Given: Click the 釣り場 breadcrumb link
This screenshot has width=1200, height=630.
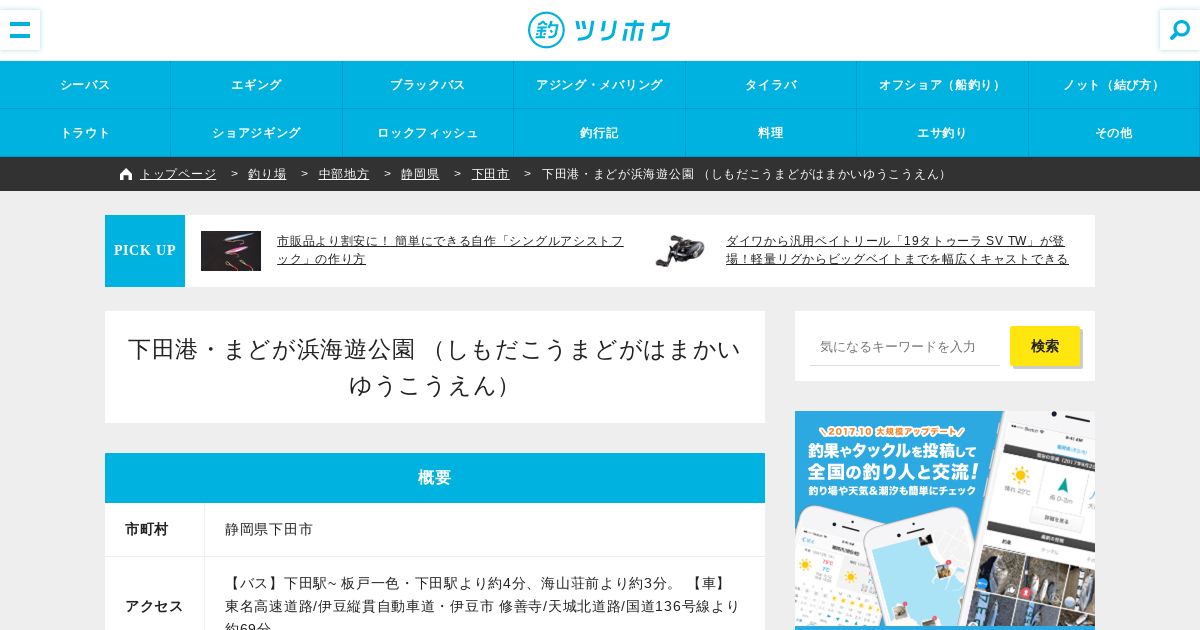Looking at the screenshot, I should [267, 174].
